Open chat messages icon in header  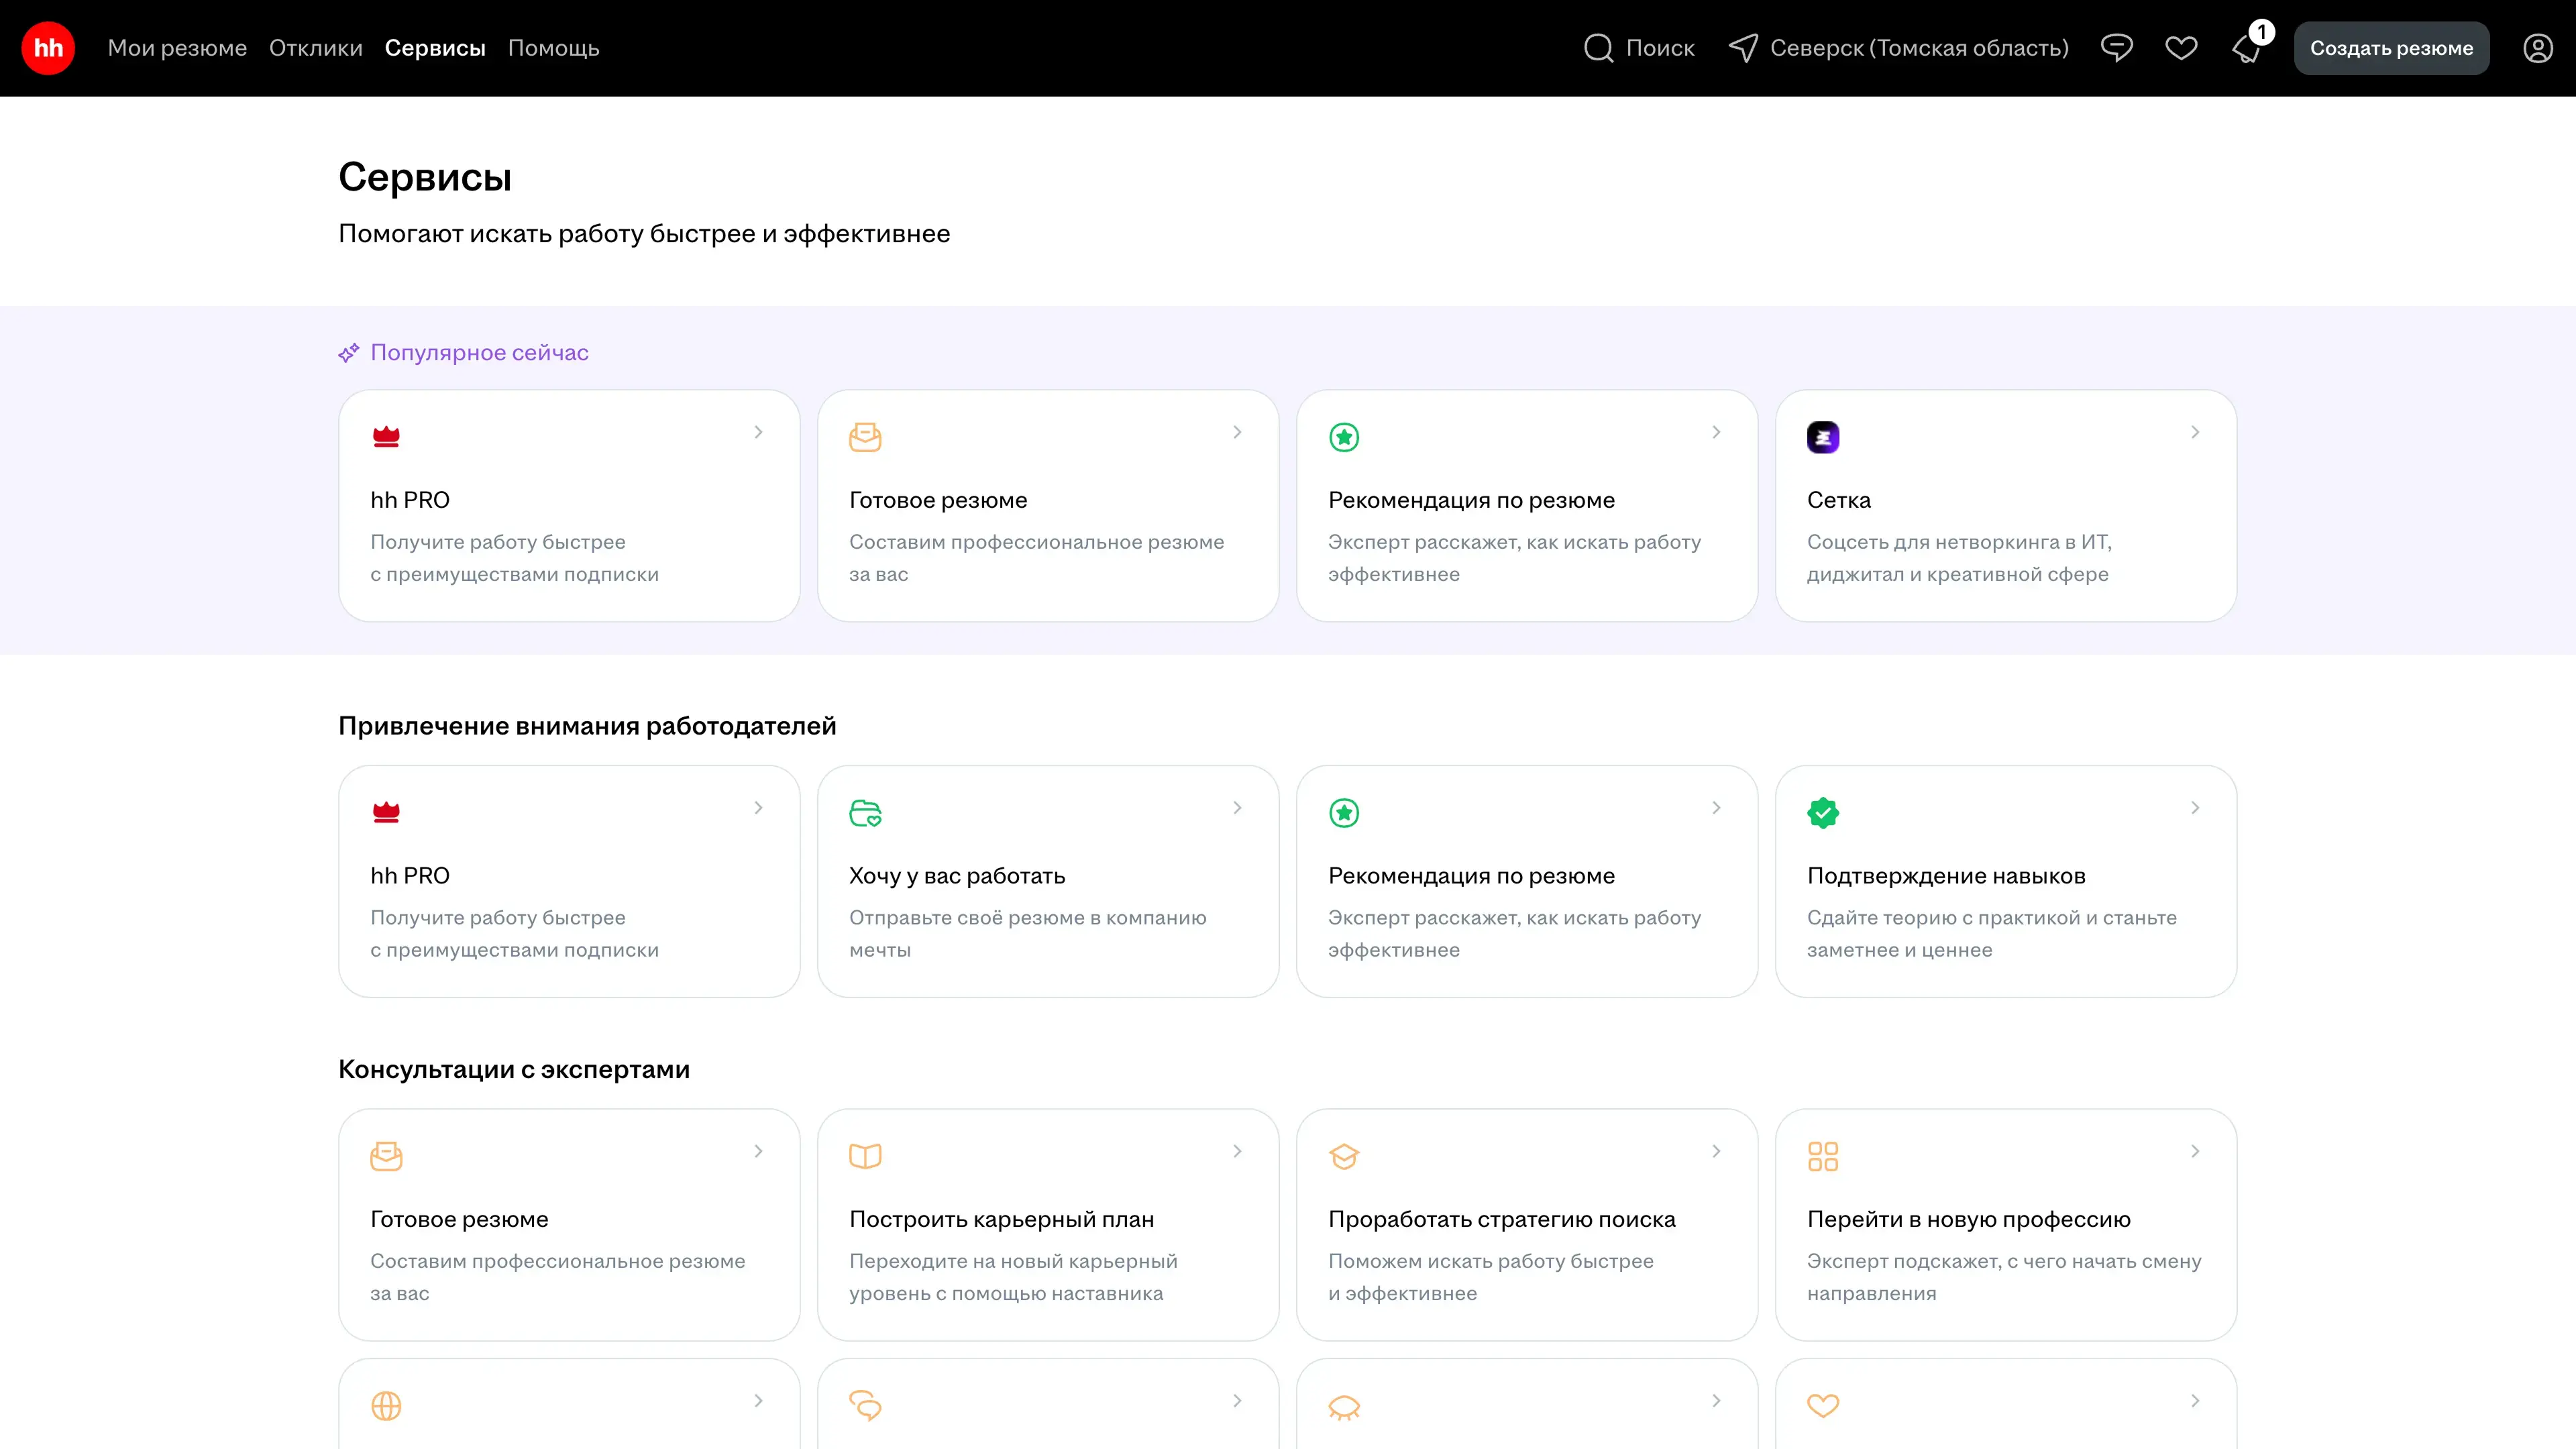coord(2116,48)
